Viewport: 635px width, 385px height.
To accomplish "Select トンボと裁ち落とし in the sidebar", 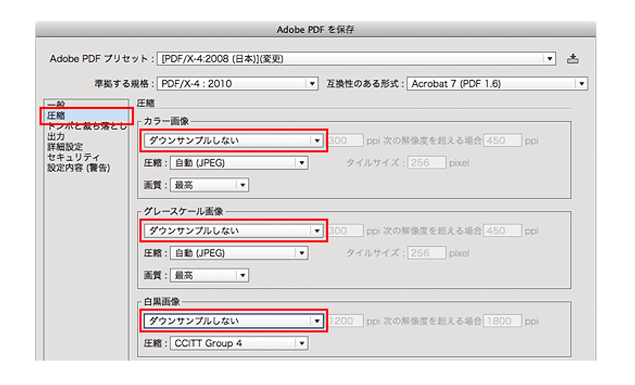I will [x=87, y=126].
